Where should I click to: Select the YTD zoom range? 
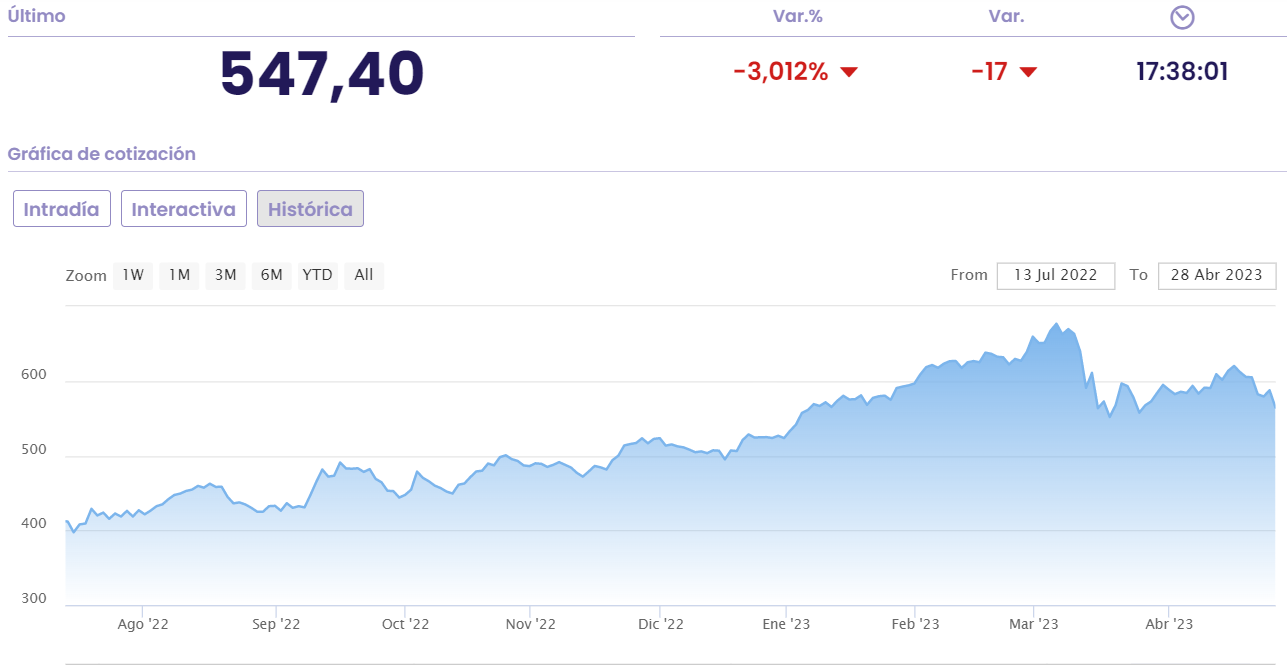click(x=317, y=275)
